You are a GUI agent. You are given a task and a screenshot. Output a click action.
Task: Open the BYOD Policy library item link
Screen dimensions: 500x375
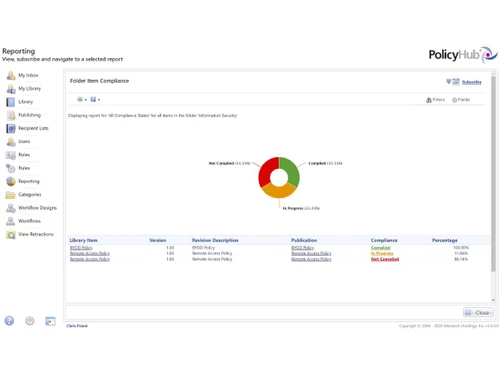81,248
